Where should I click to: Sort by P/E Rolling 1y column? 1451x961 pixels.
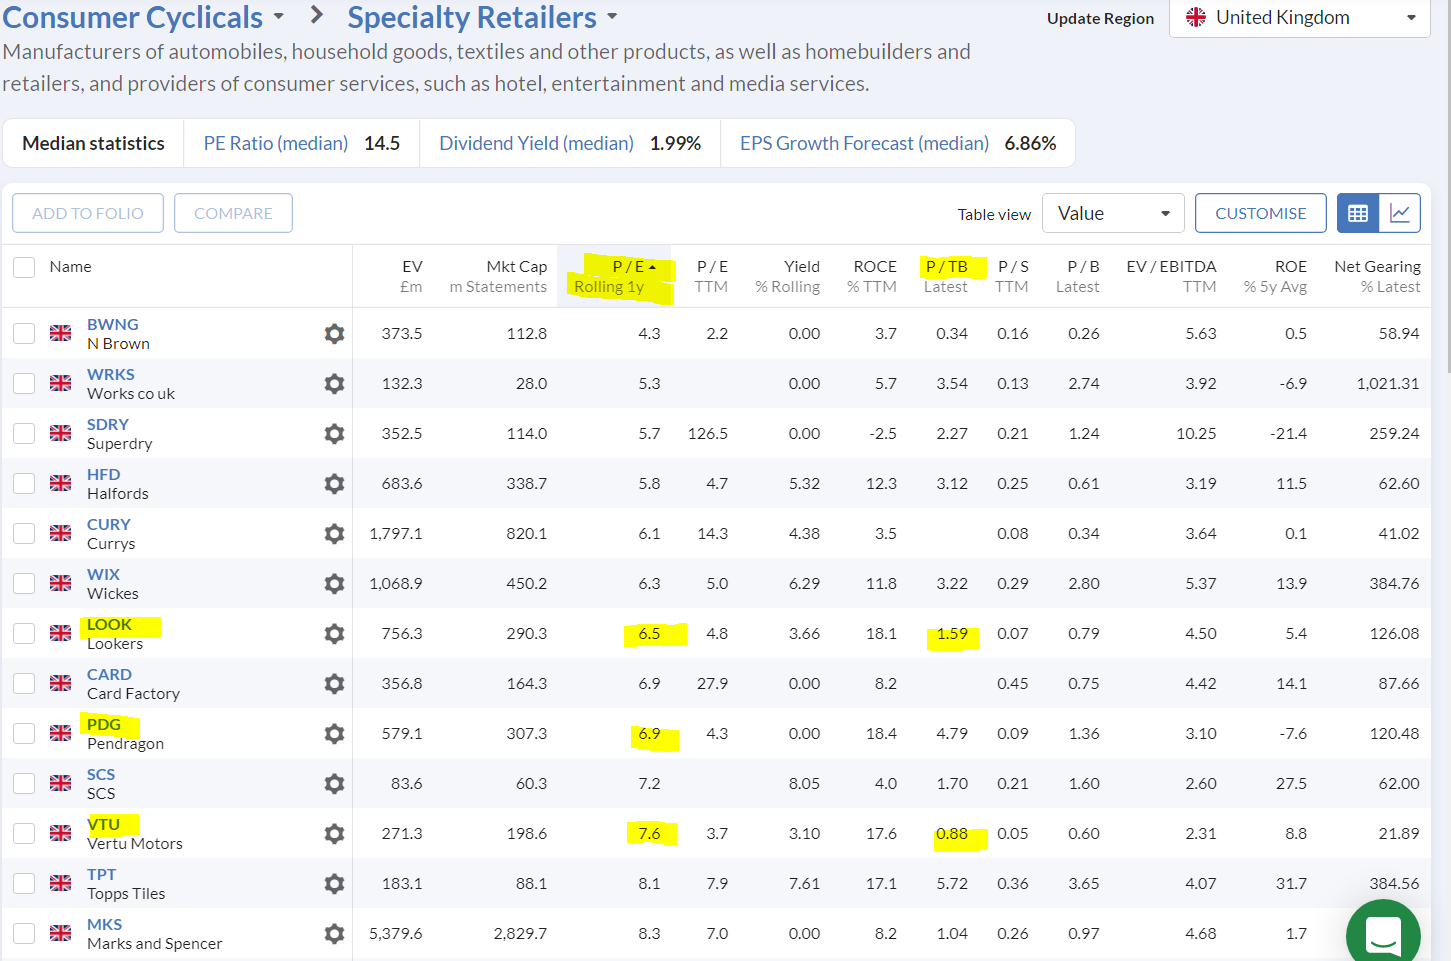[x=615, y=277]
